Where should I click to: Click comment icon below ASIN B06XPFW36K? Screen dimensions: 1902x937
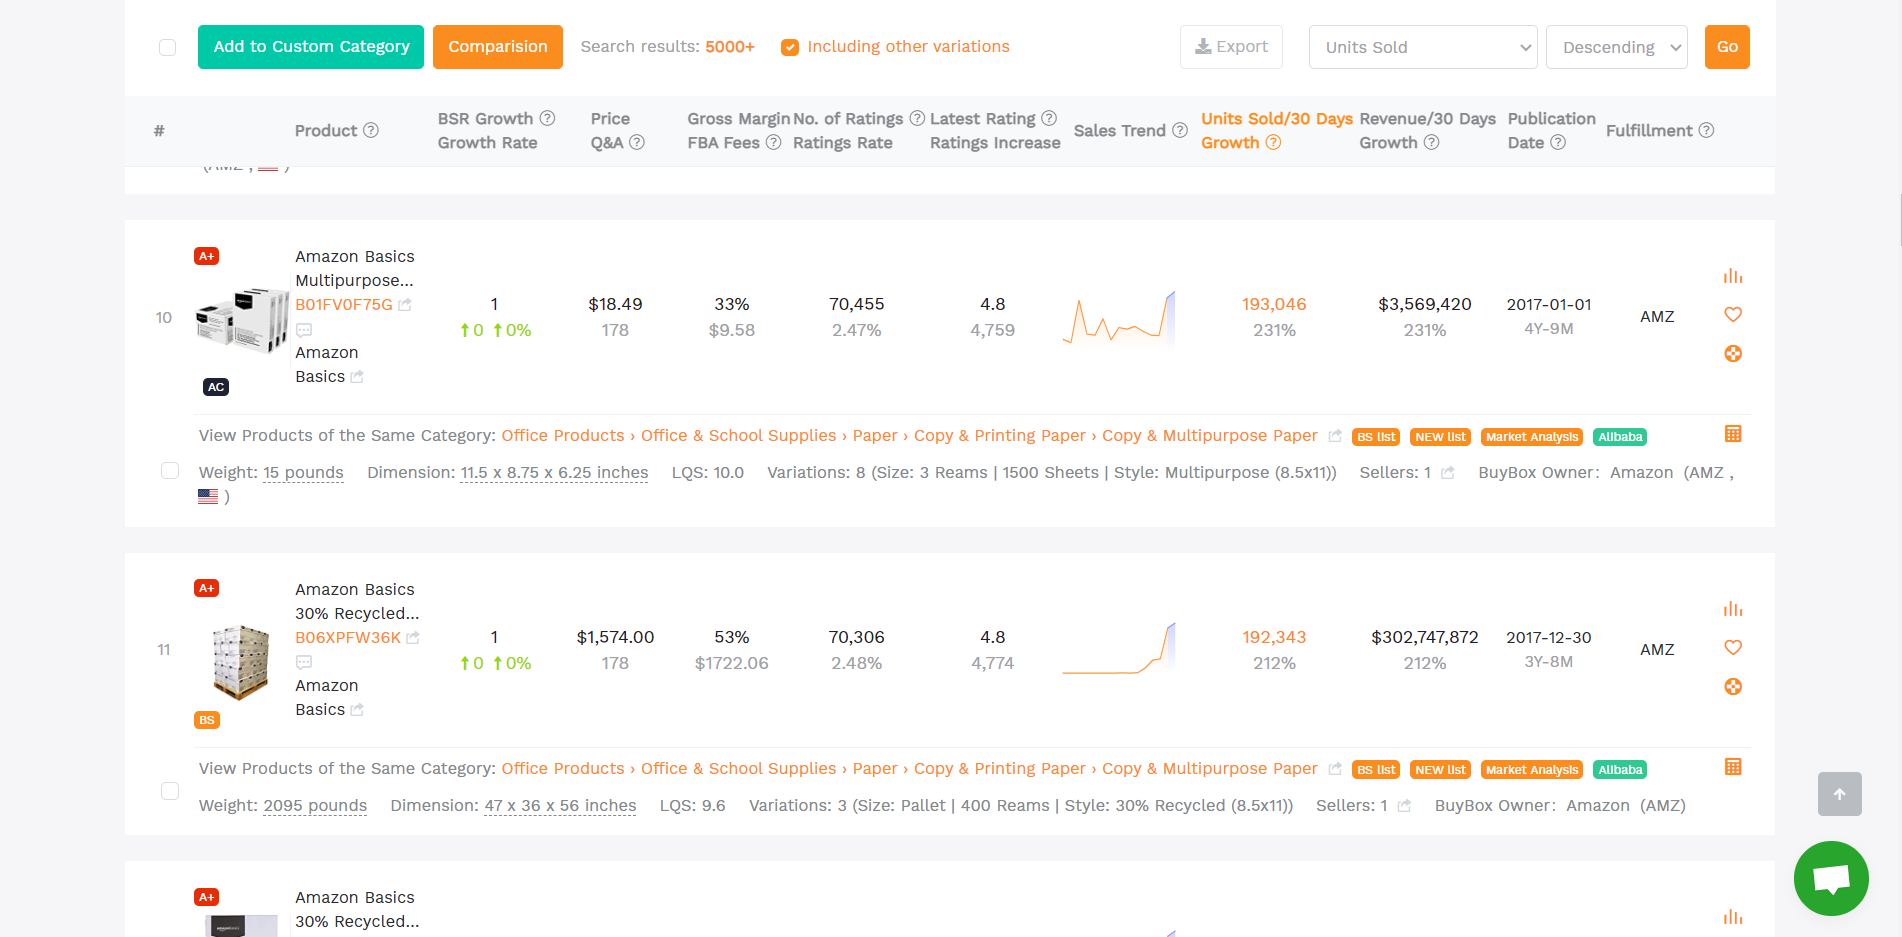[304, 663]
